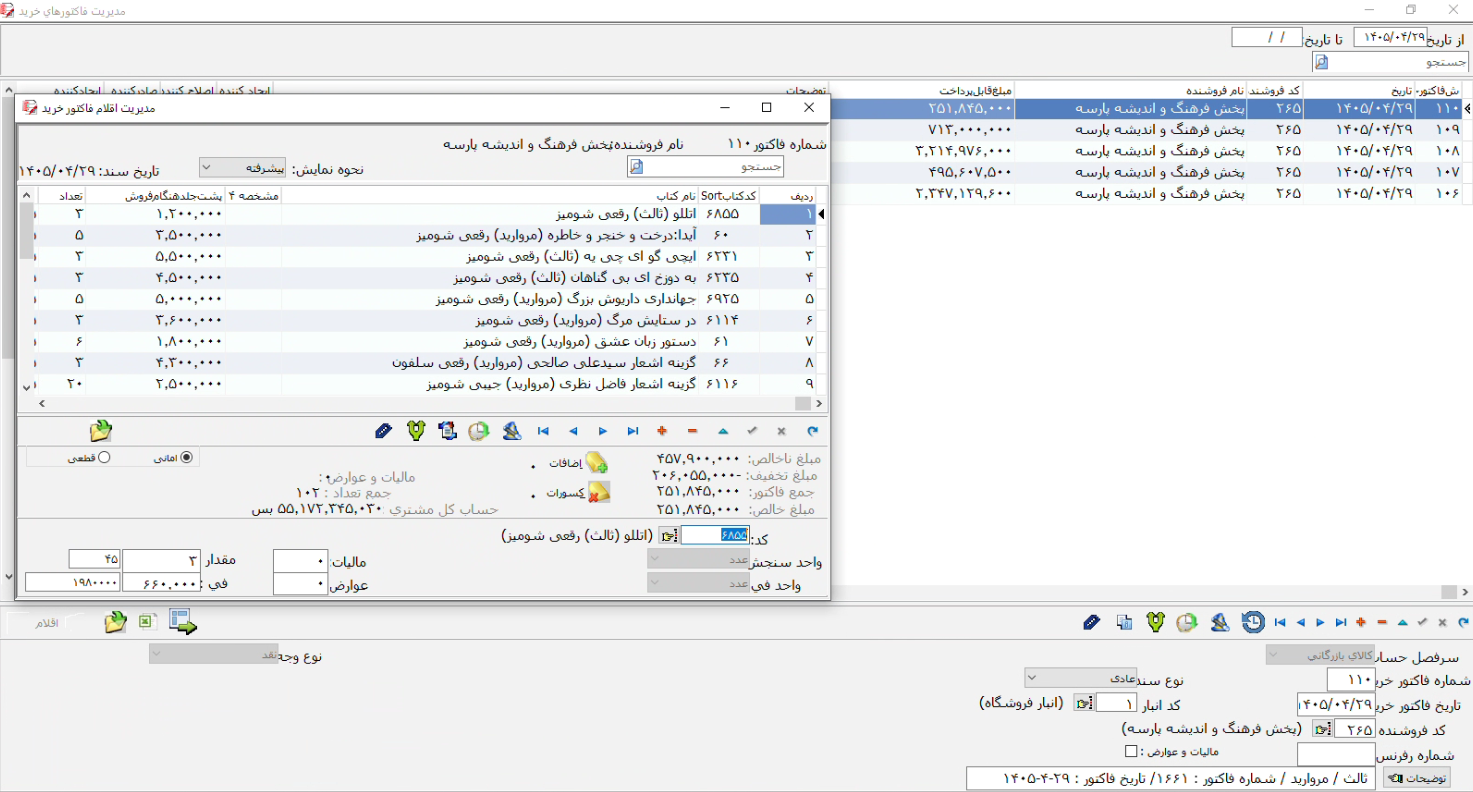Viewport: 1473px width, 792px height.
Task: Delete invoice with main window minus icon
Action: point(1382,623)
